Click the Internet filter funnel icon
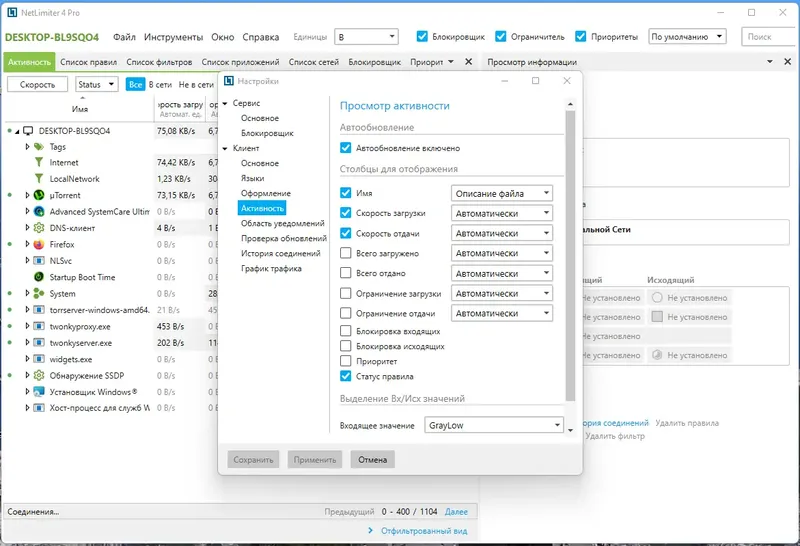The height and width of the screenshot is (546, 800). tap(39, 162)
